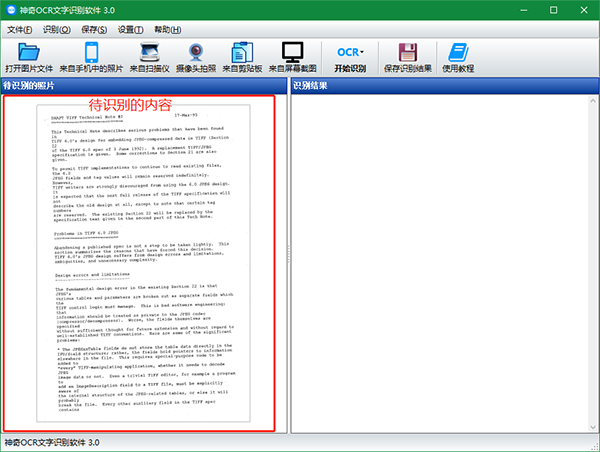The height and width of the screenshot is (452, 600).
Task: Maximize the OCR application window
Action: point(553,10)
